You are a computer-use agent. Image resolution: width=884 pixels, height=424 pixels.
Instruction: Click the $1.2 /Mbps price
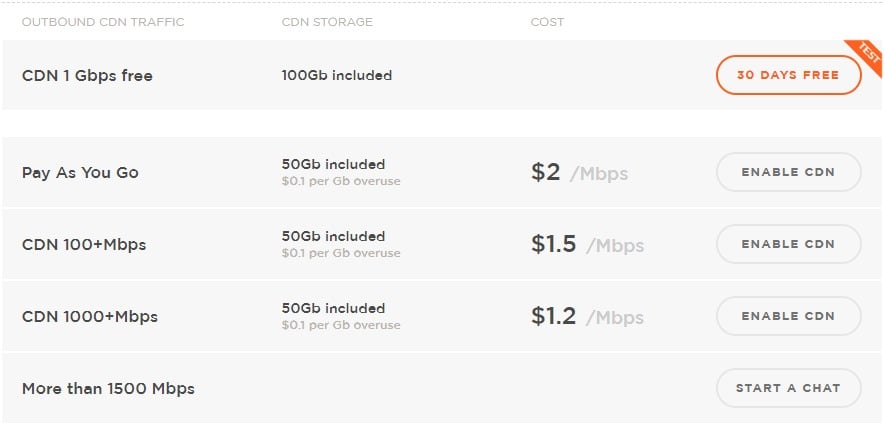coord(587,316)
